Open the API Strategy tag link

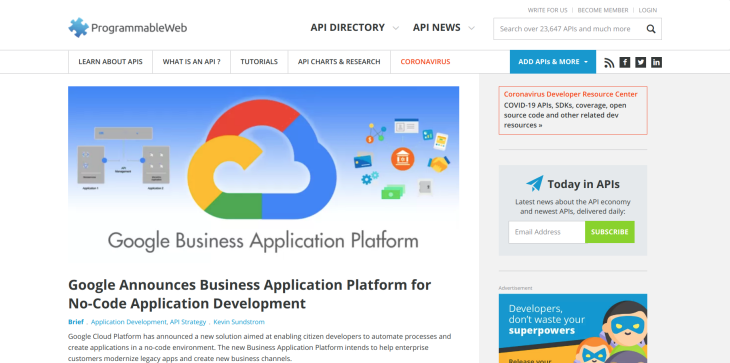(188, 322)
